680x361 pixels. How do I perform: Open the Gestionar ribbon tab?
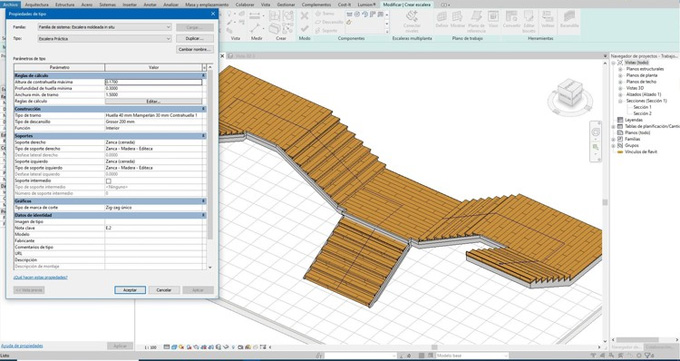point(286,4)
